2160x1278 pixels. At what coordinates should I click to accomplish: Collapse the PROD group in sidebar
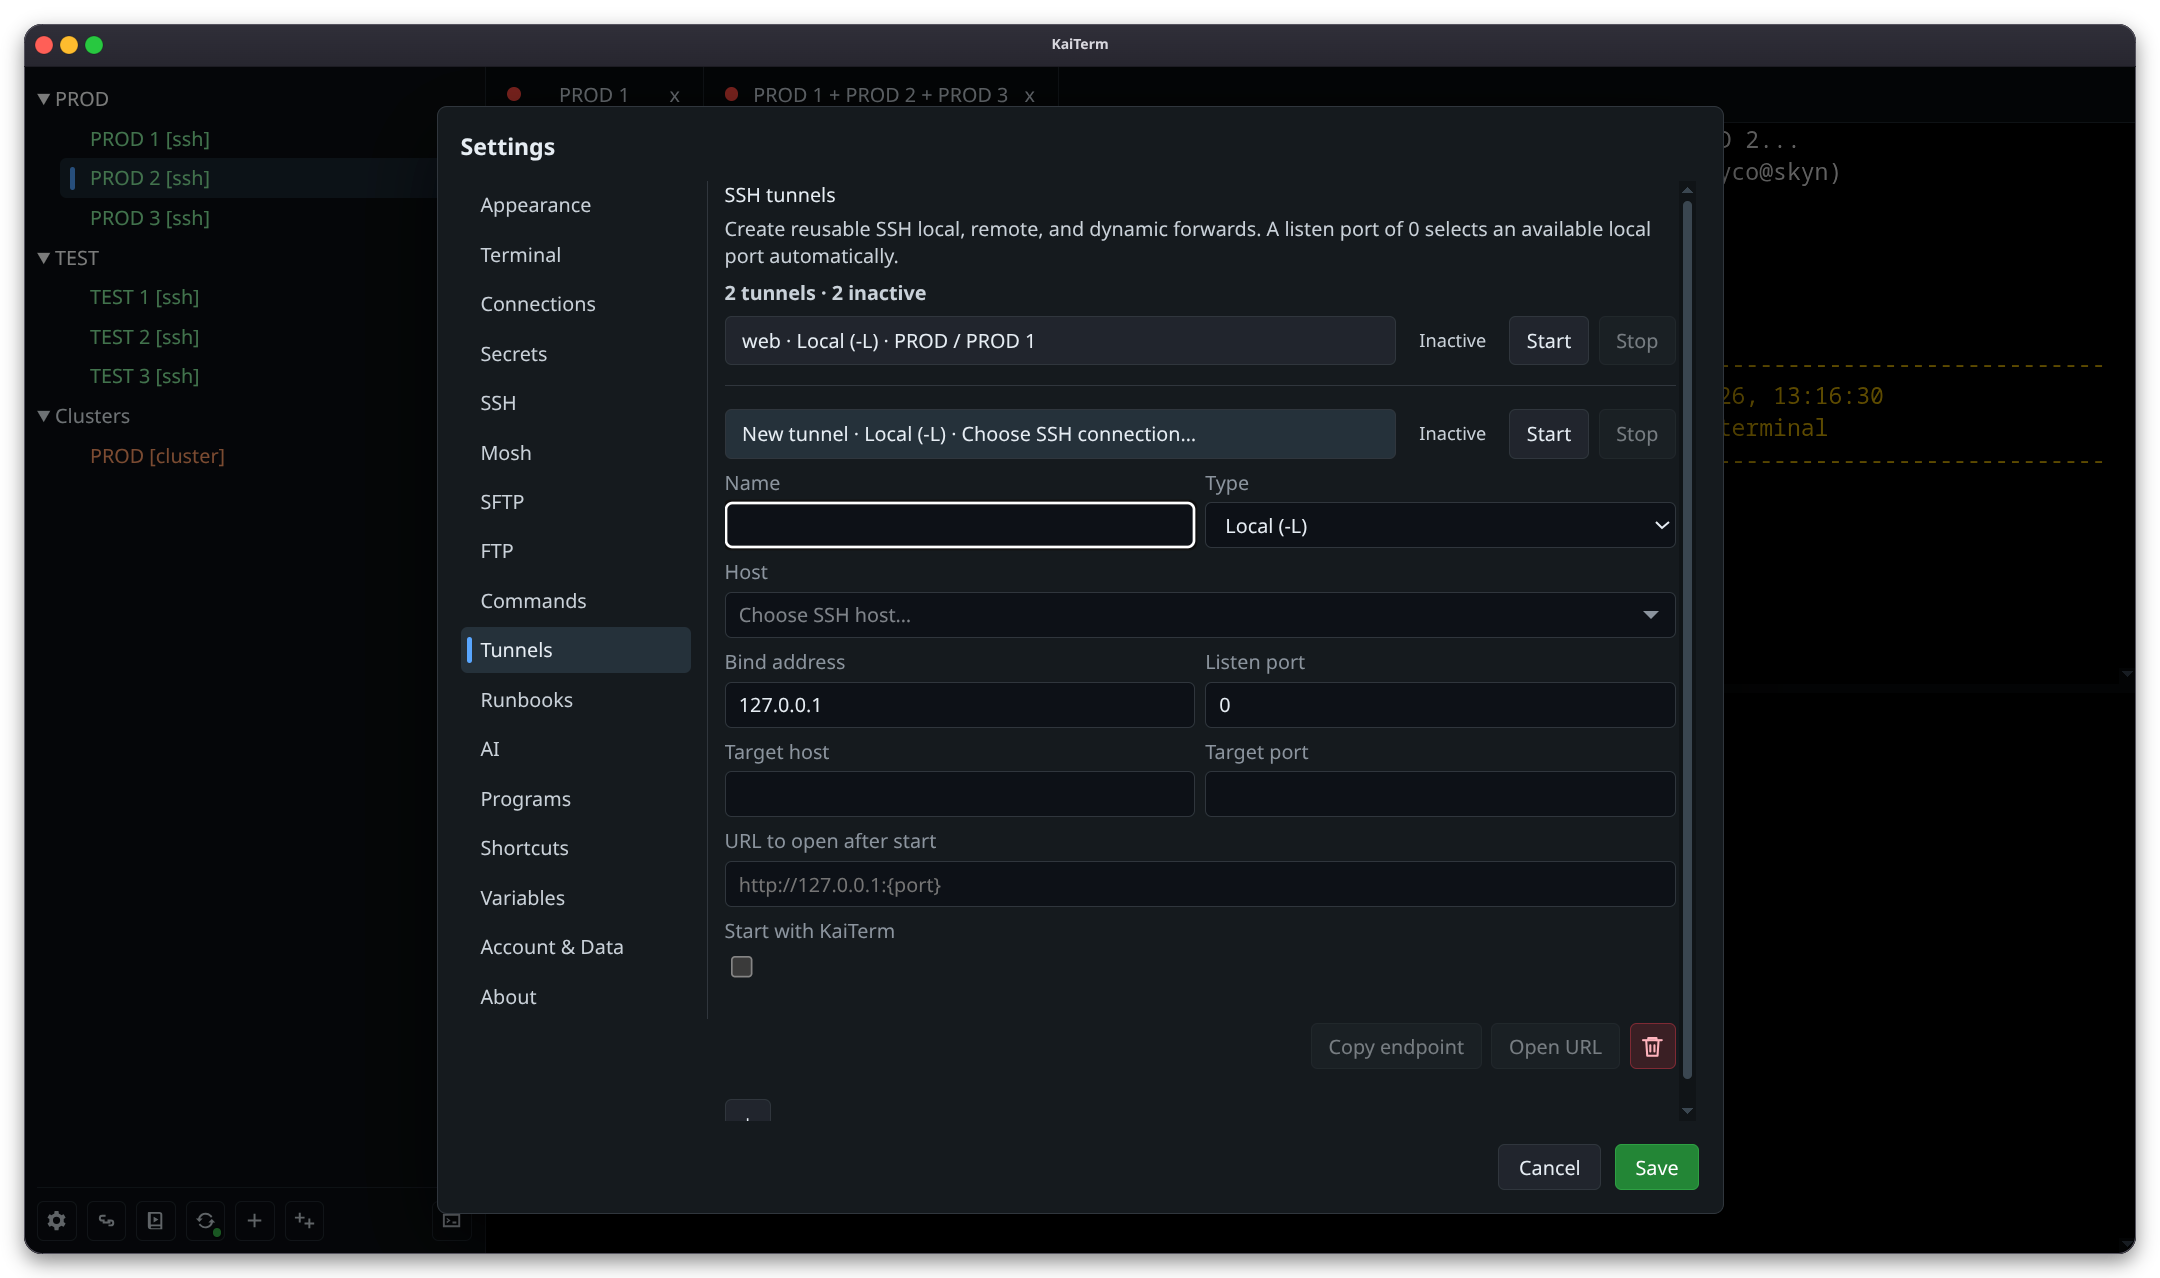pyautogui.click(x=43, y=99)
